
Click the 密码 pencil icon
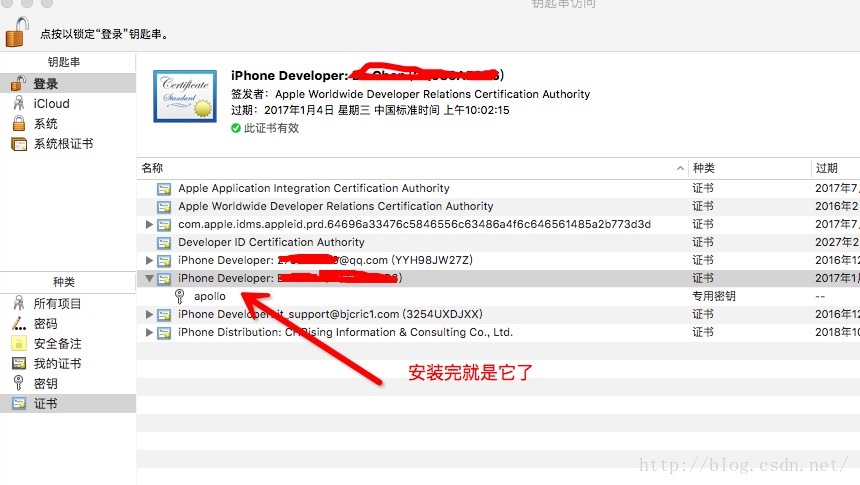[19, 324]
